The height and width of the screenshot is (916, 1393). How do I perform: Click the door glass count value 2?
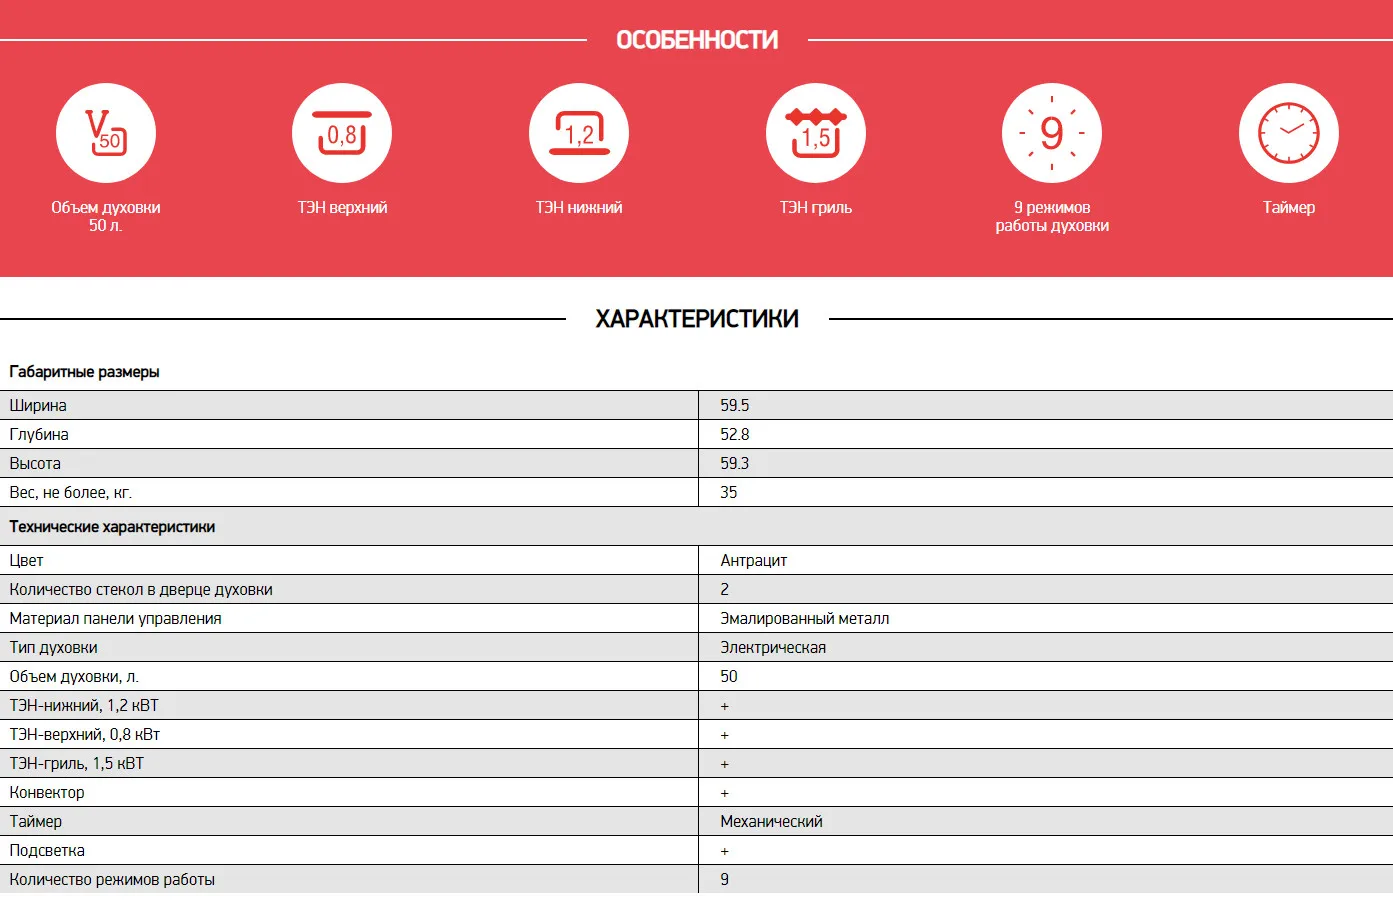tap(725, 589)
